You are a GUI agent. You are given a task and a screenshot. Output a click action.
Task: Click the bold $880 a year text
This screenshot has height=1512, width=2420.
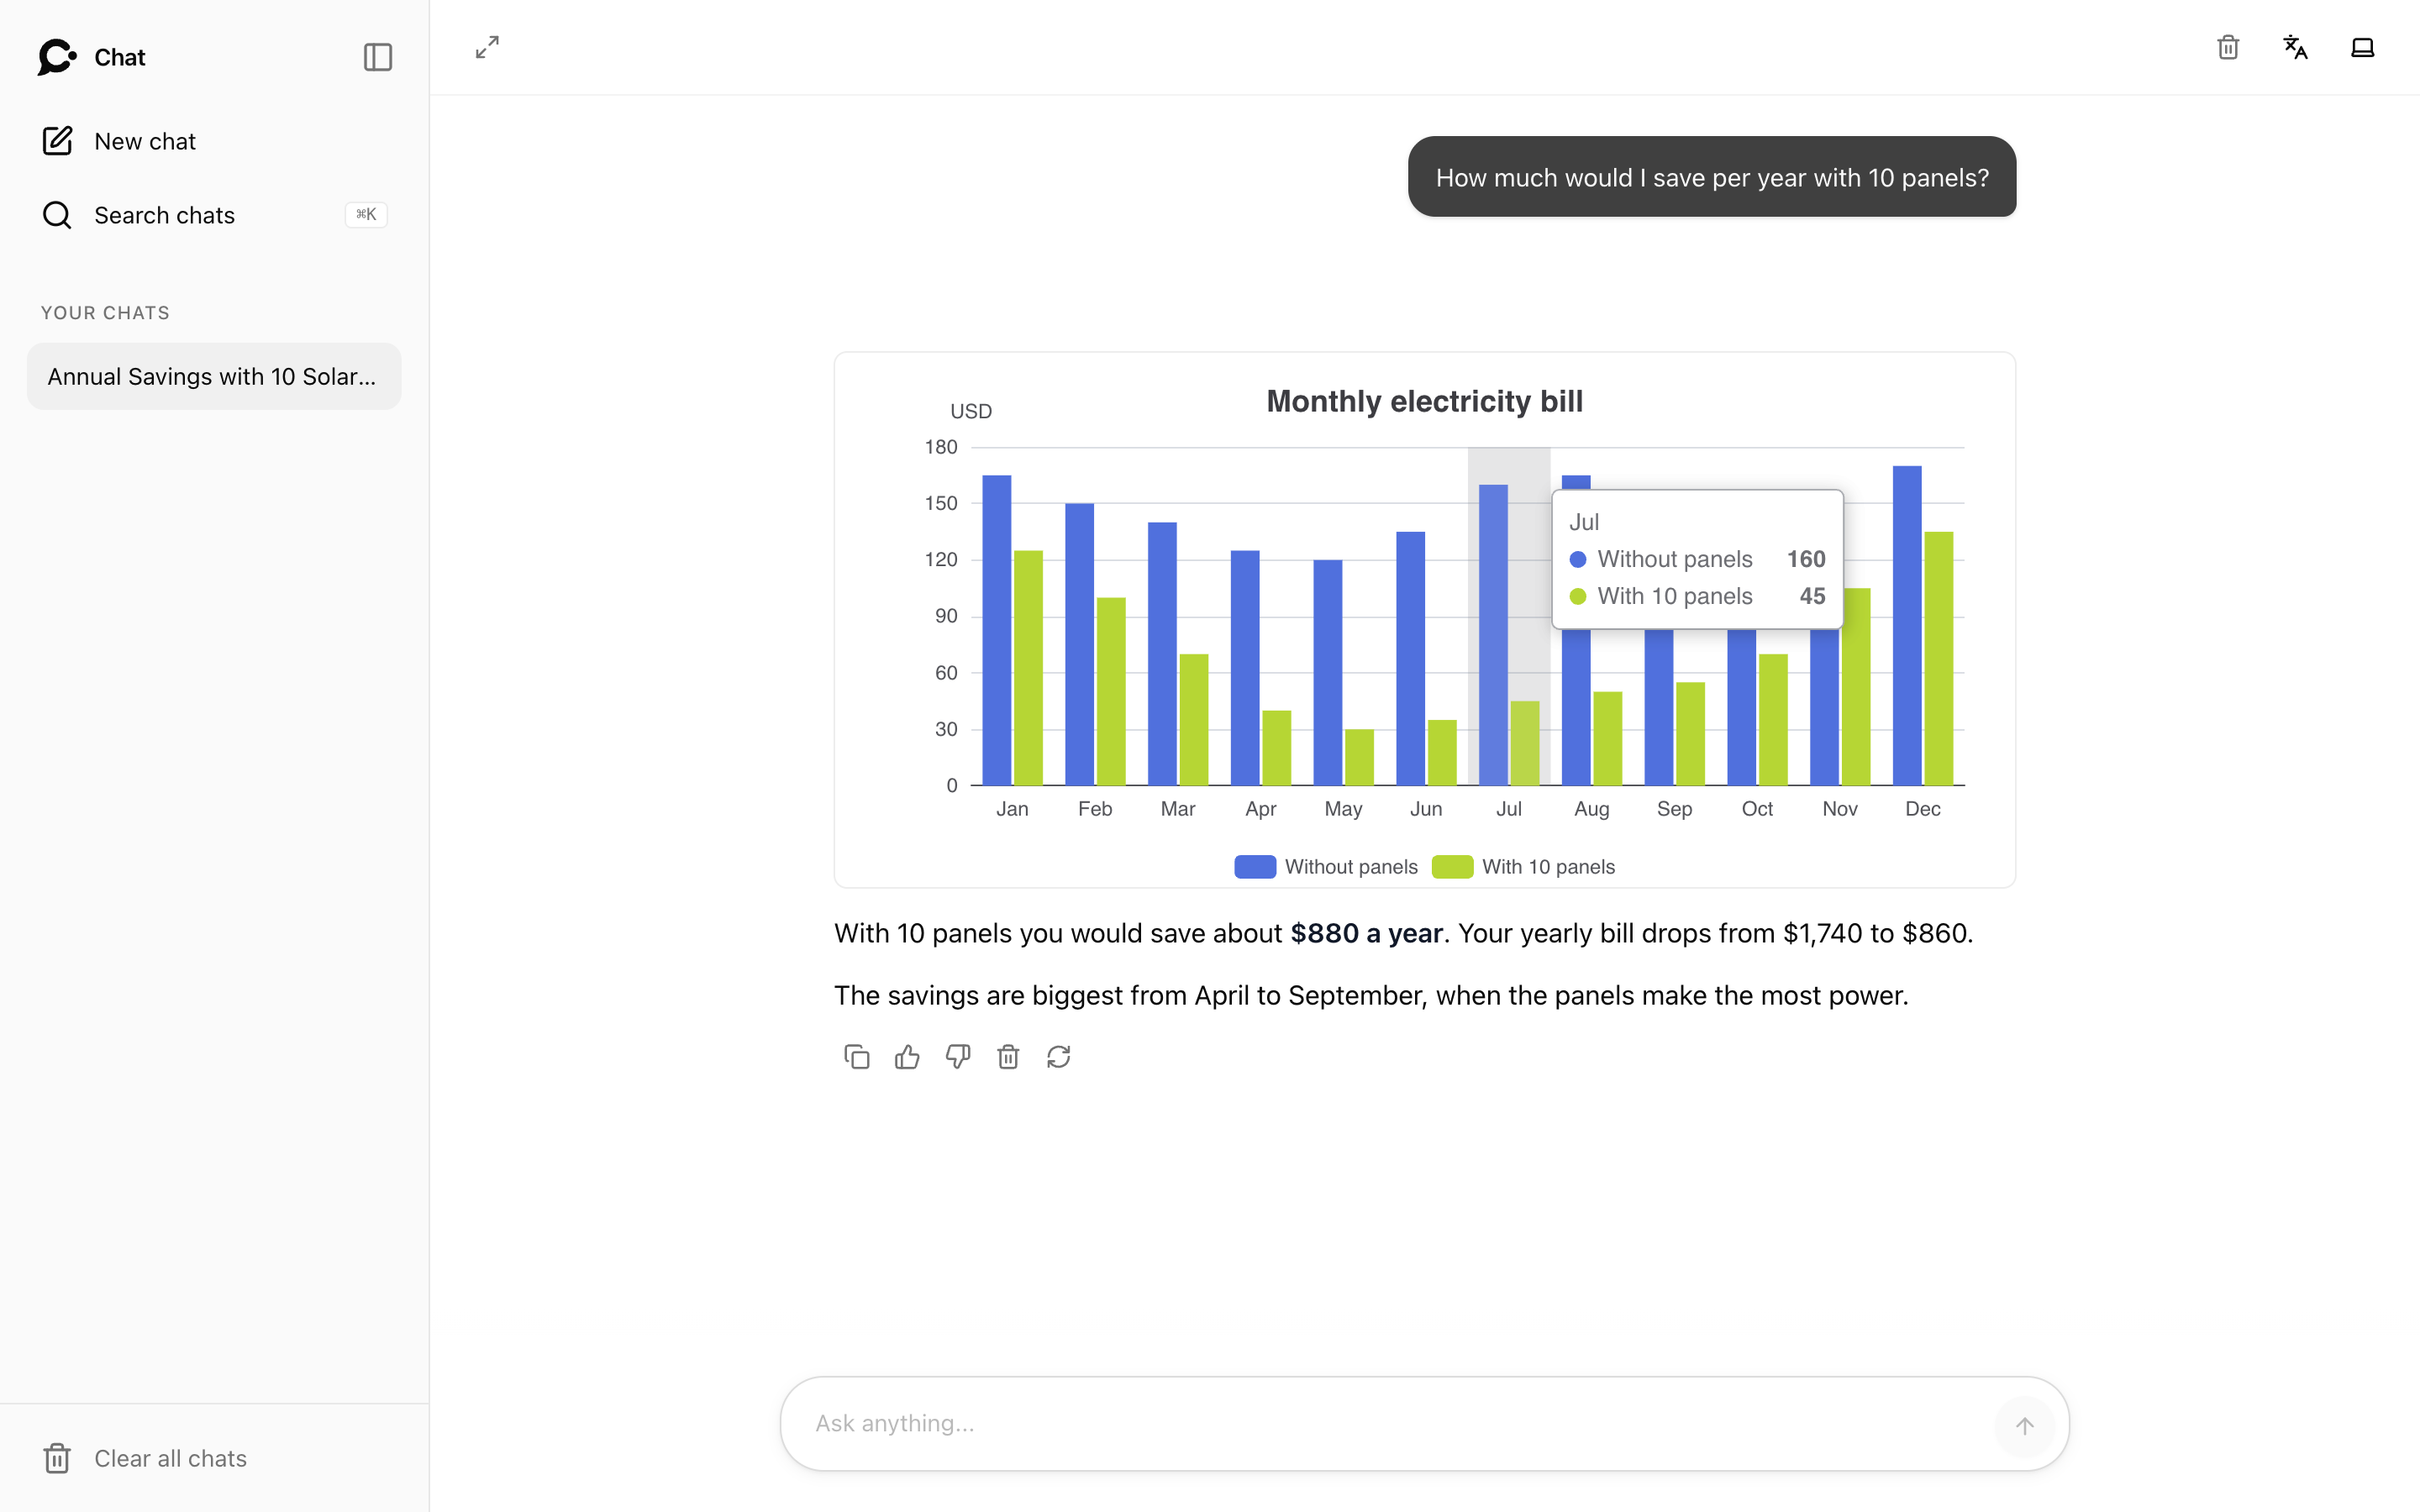[1366, 933]
